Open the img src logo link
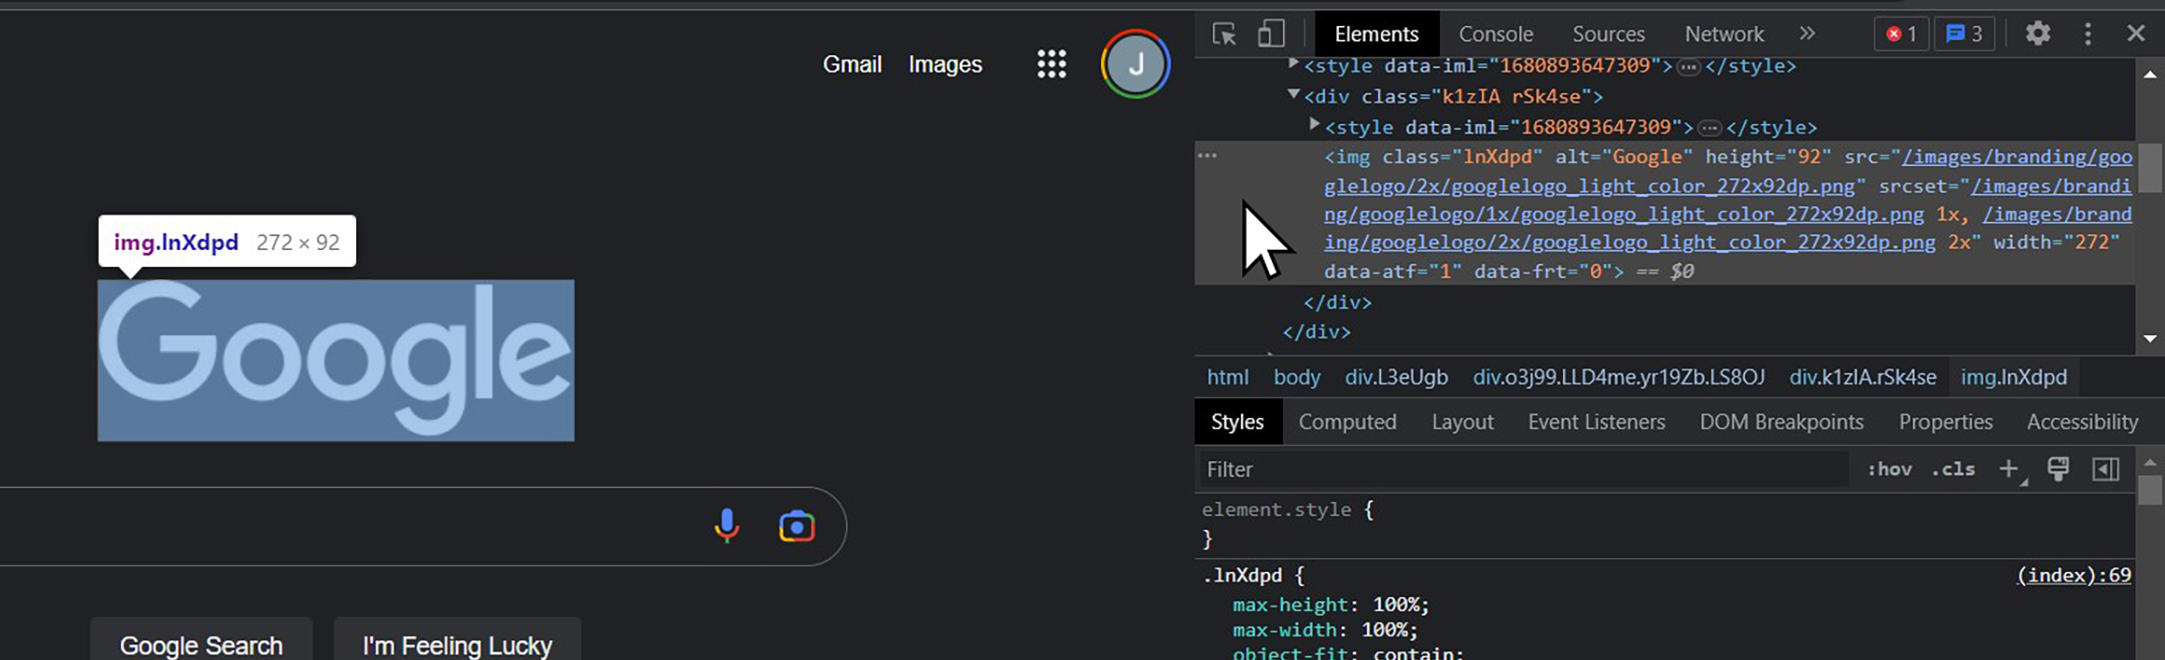 point(1728,171)
